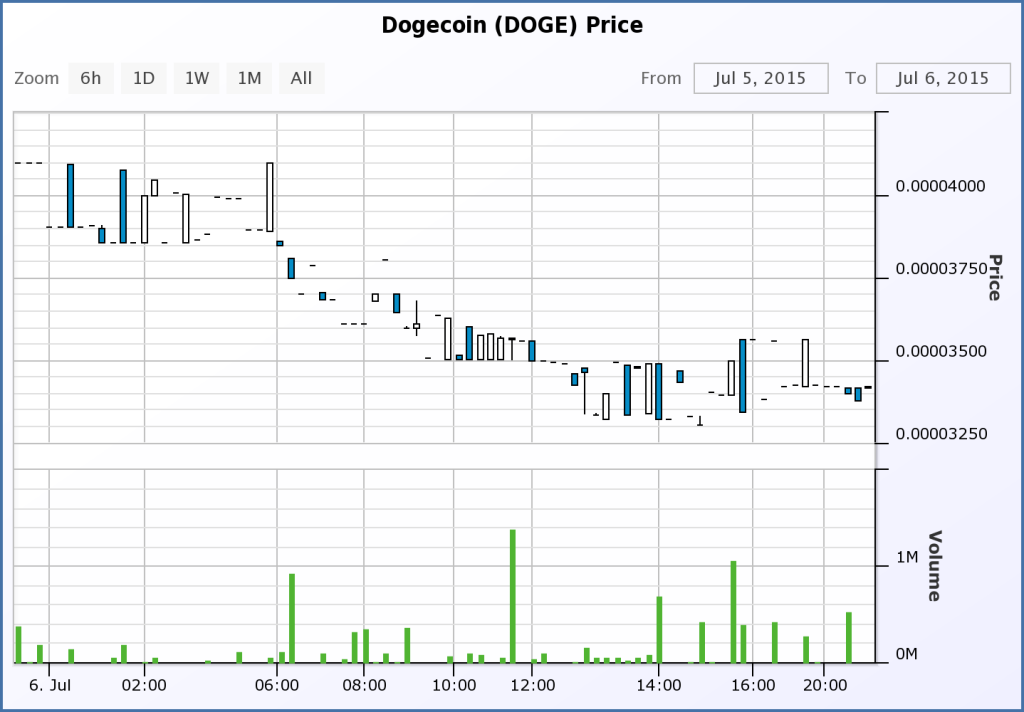Click the 06:00 time axis label
1024x712 pixels.
coord(277,686)
